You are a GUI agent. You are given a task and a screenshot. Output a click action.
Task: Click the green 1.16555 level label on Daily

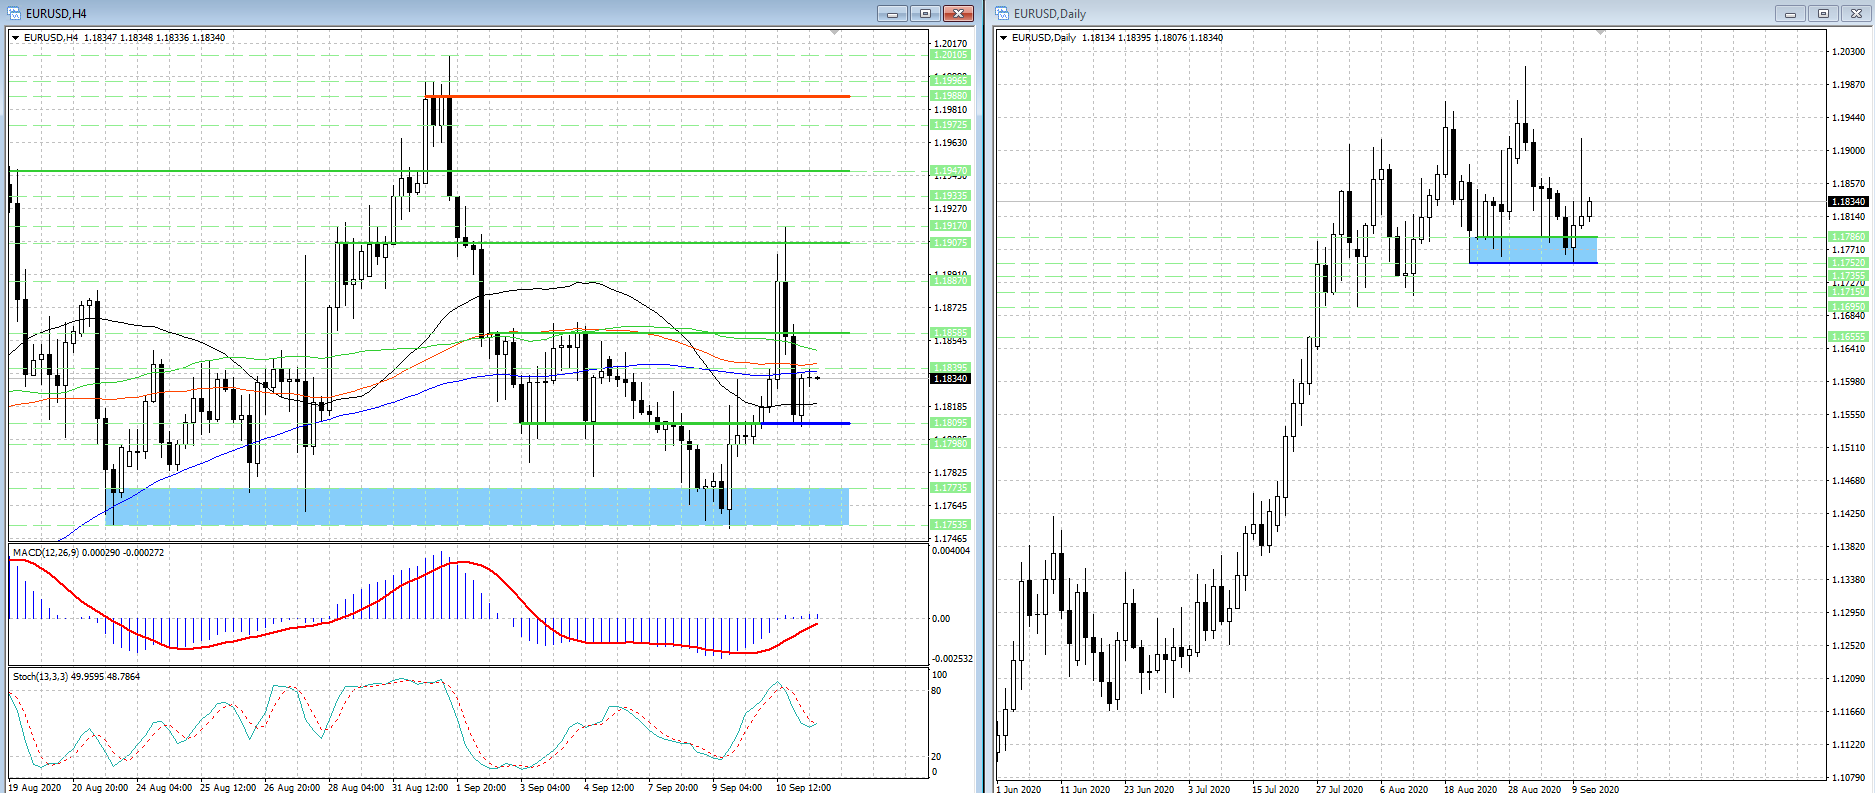point(1849,337)
